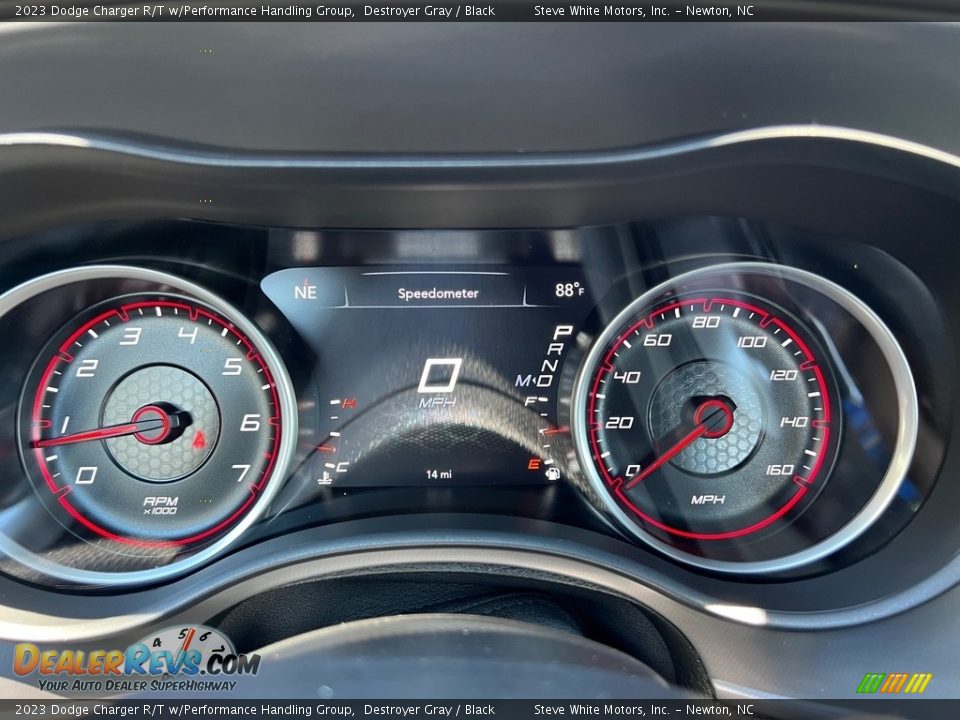Click the speedometer 160 numeral
This screenshot has height=720, width=960.
click(779, 470)
